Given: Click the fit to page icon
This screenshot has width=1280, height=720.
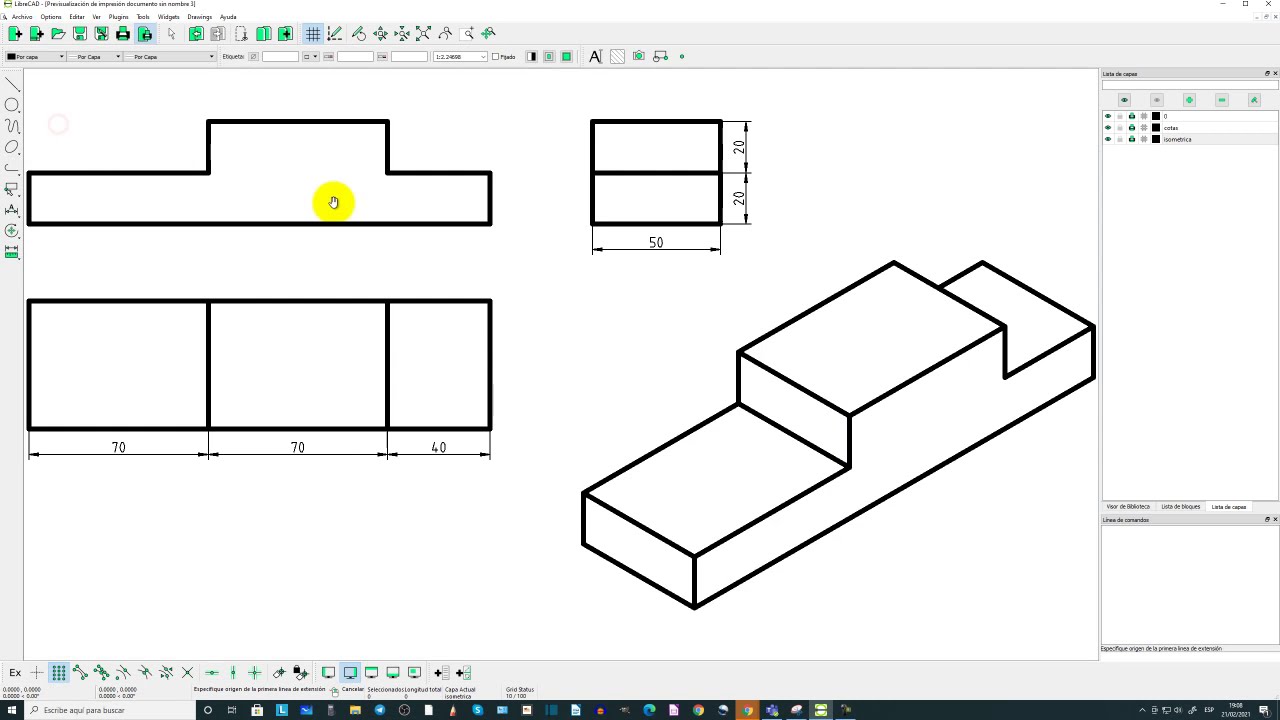Looking at the screenshot, I should click(566, 57).
